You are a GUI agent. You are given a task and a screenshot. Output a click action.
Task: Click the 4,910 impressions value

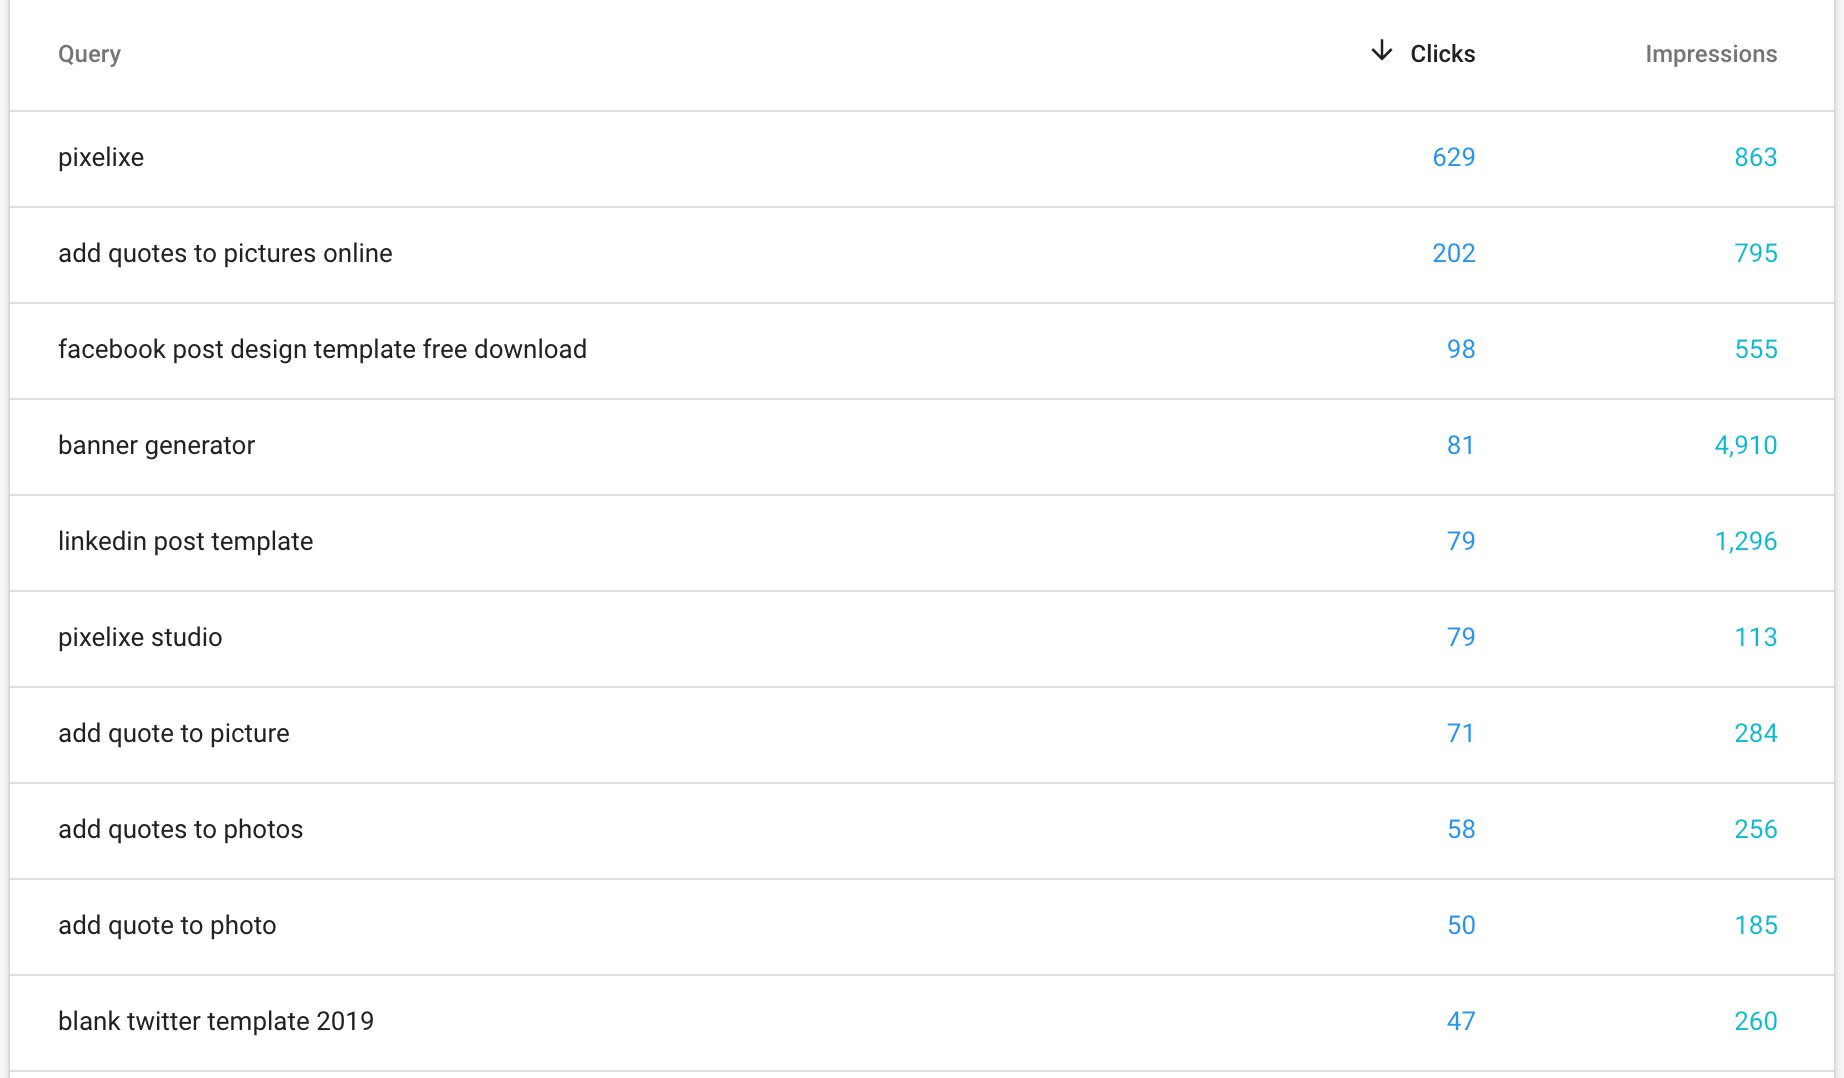(1746, 445)
